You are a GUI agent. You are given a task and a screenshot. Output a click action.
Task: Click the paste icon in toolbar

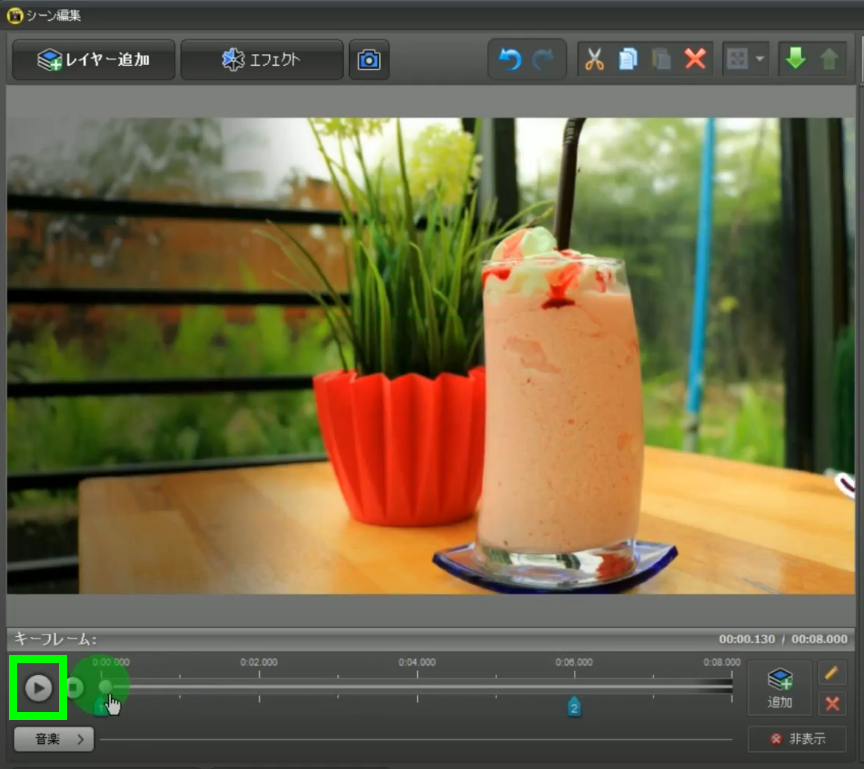pyautogui.click(x=661, y=60)
